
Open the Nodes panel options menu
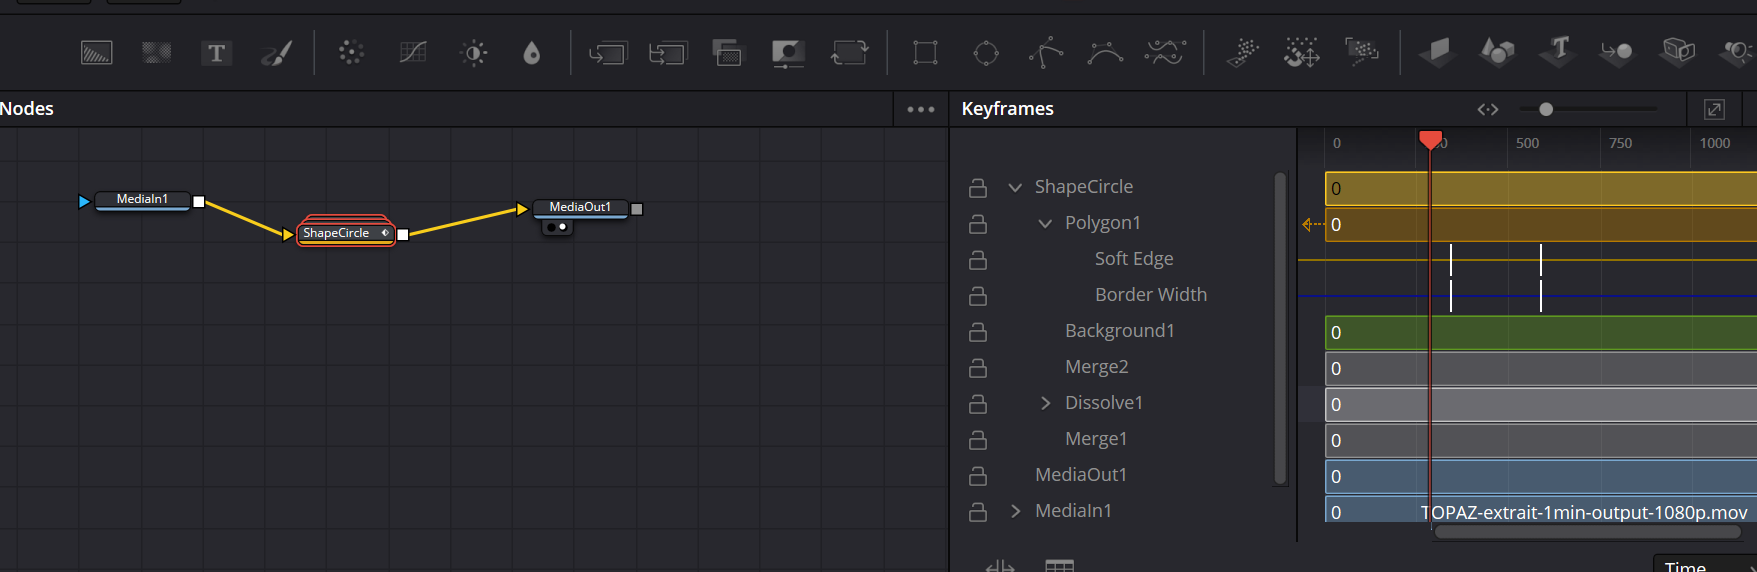pyautogui.click(x=921, y=109)
